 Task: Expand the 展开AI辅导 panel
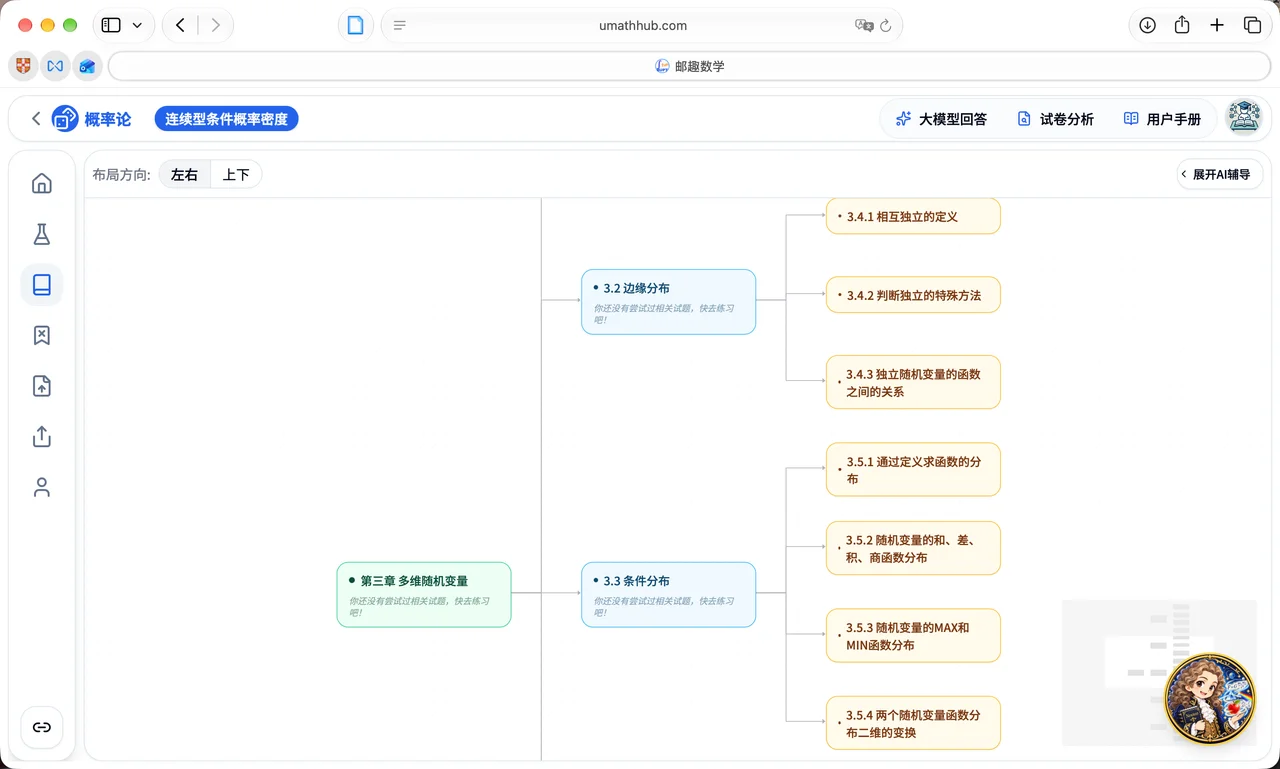pos(1220,174)
